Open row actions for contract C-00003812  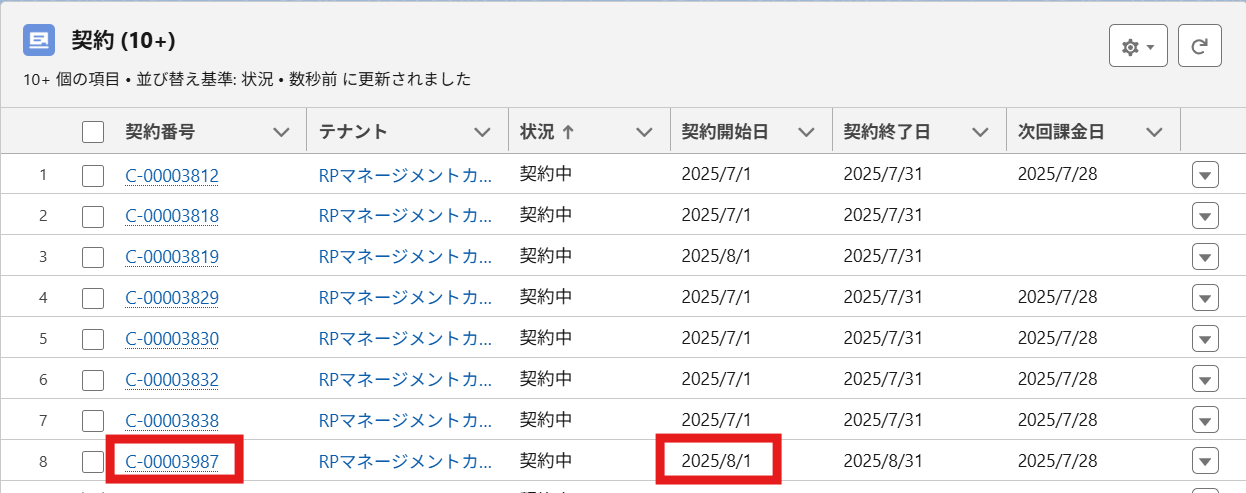click(1205, 175)
